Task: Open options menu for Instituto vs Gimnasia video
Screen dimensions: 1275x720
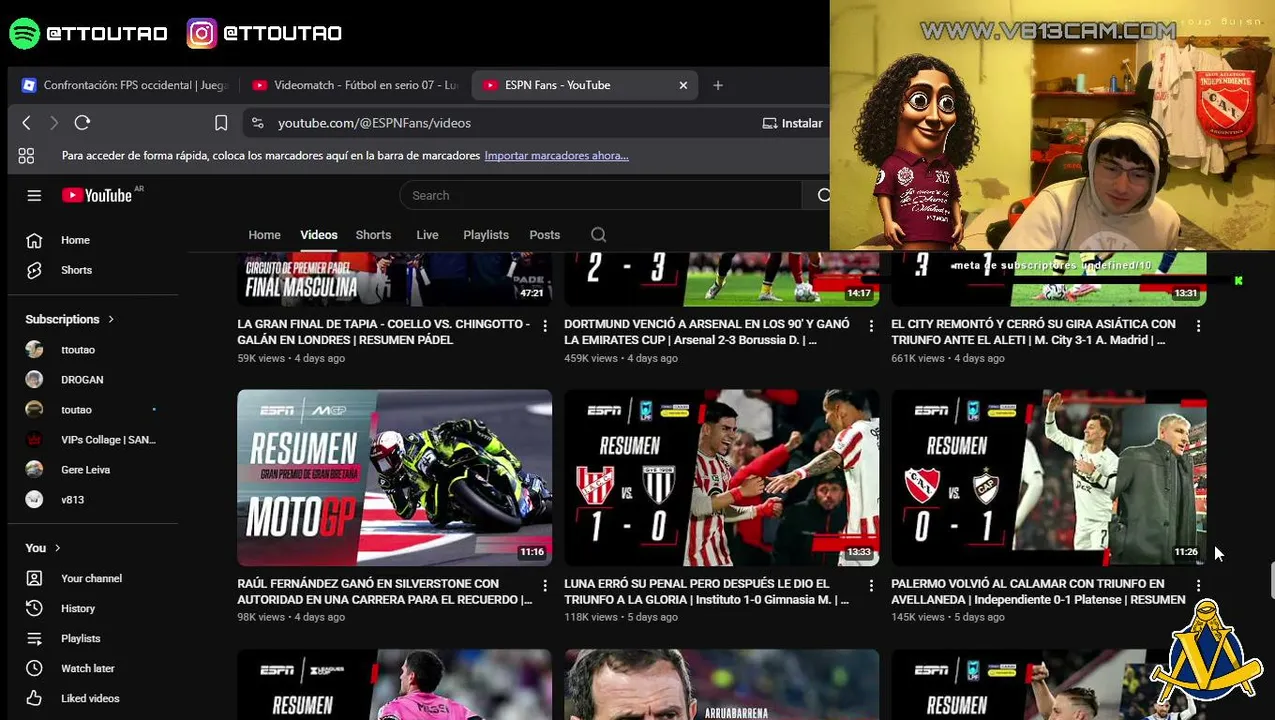Action: (871, 585)
